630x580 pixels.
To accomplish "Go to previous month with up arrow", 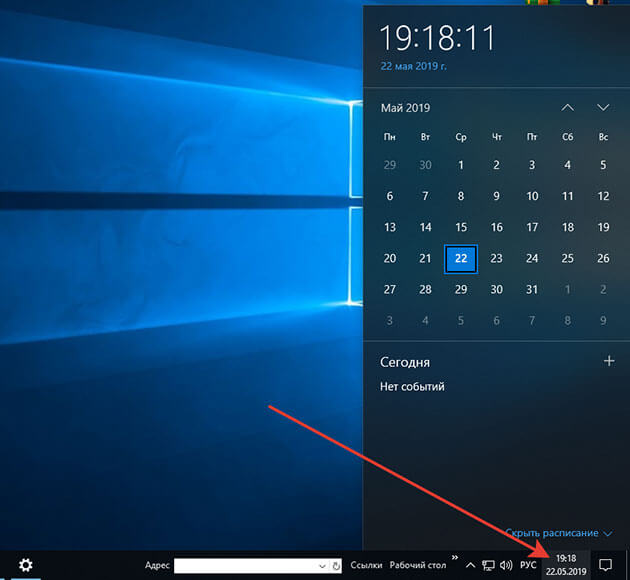I will 567,108.
